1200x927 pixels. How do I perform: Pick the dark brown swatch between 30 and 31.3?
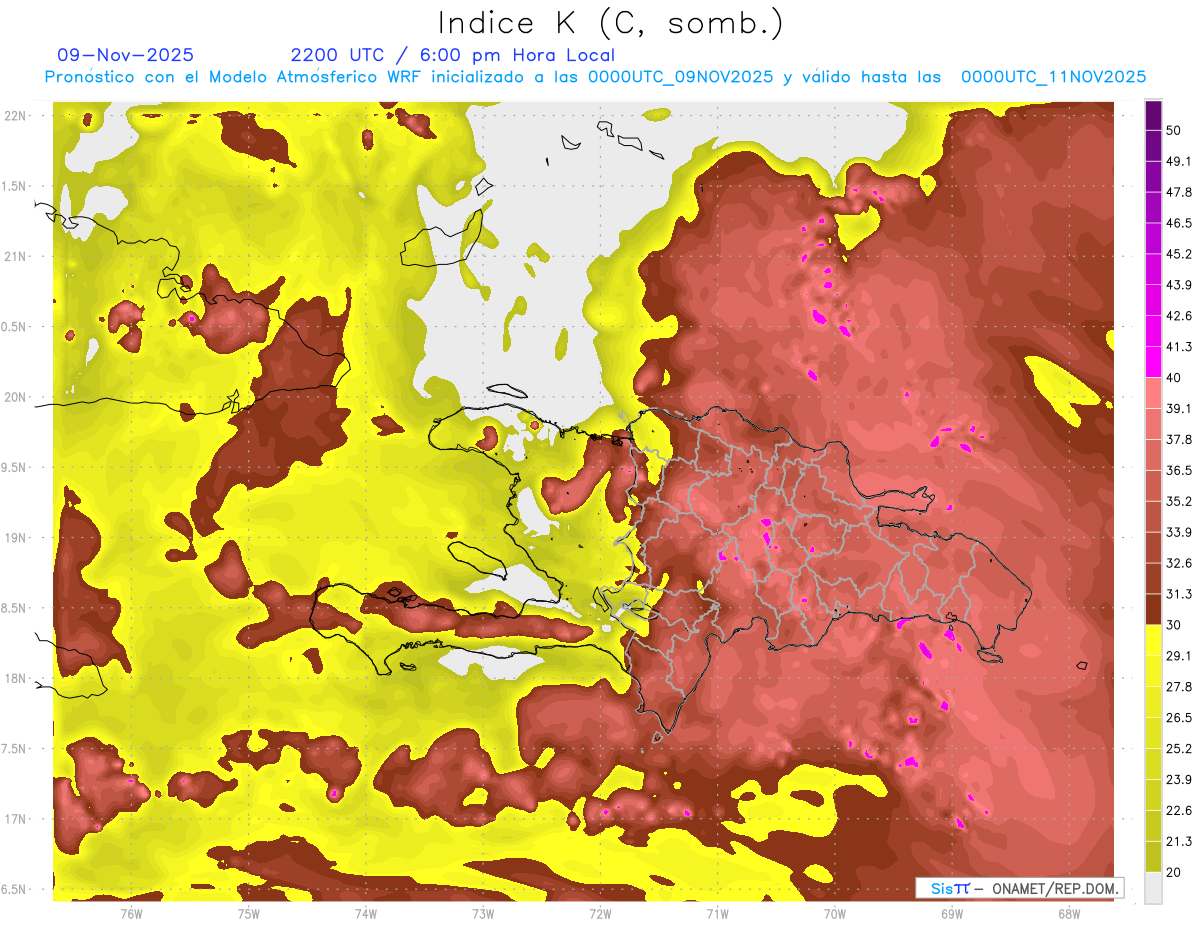[1153, 610]
